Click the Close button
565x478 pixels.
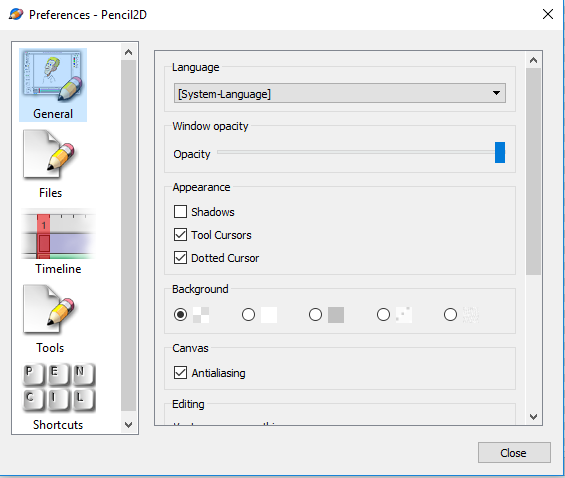[x=514, y=453]
